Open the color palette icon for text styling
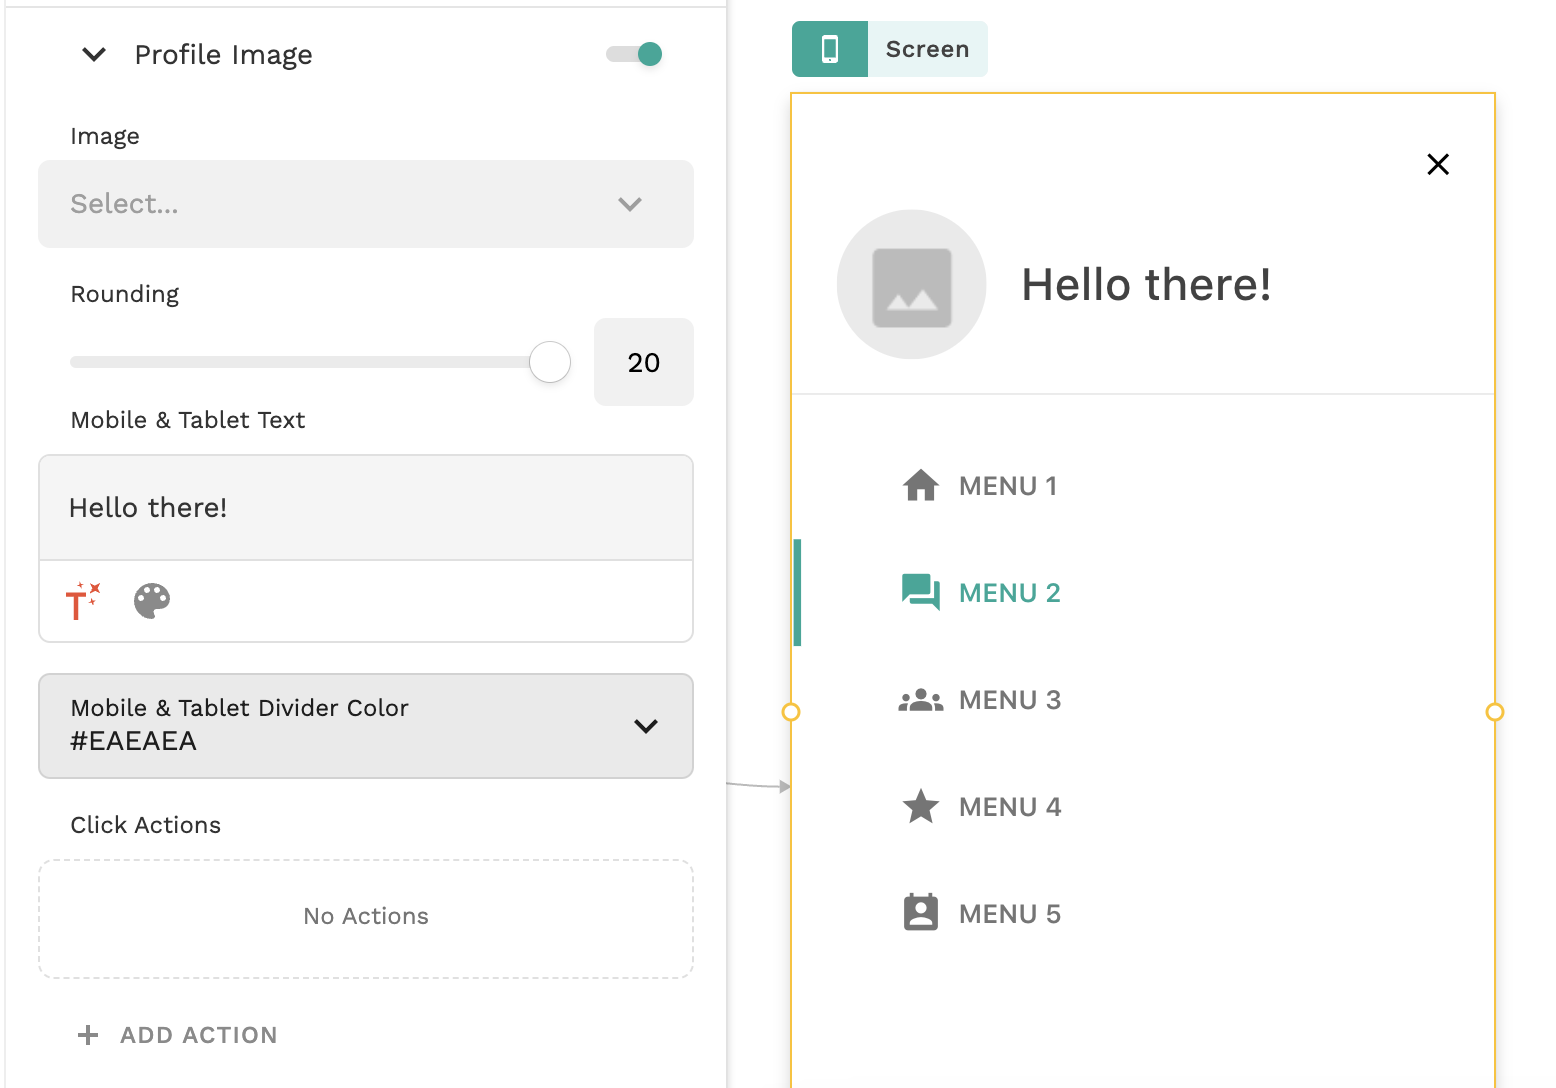 (x=152, y=601)
